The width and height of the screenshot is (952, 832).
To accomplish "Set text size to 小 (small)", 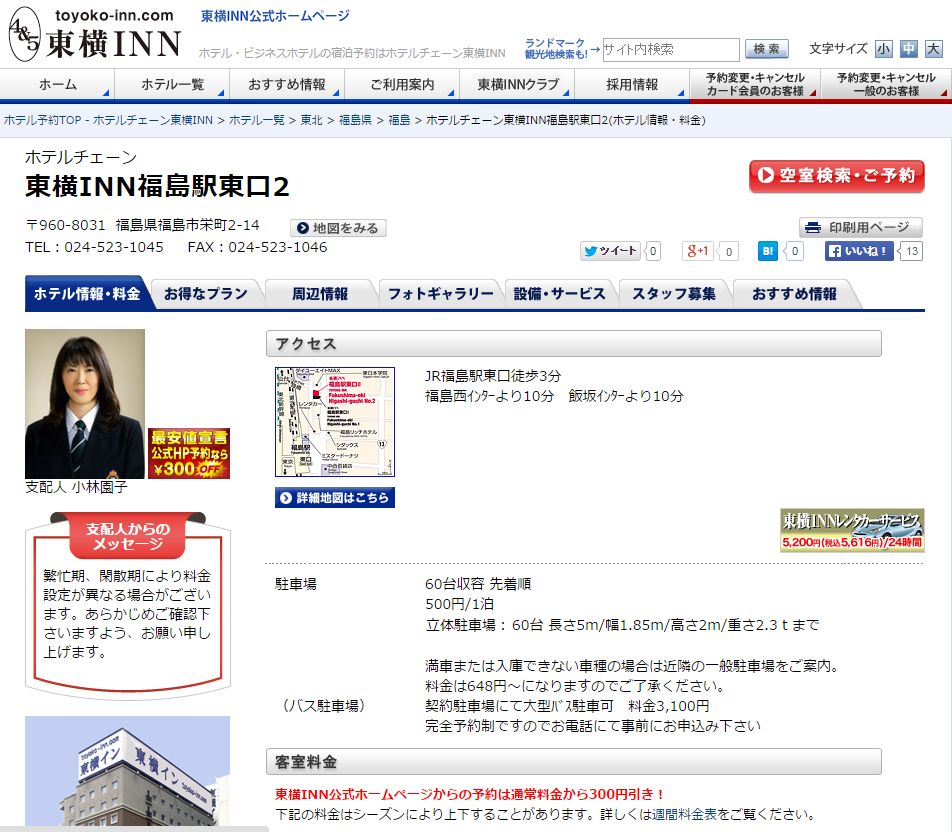I will pos(883,49).
